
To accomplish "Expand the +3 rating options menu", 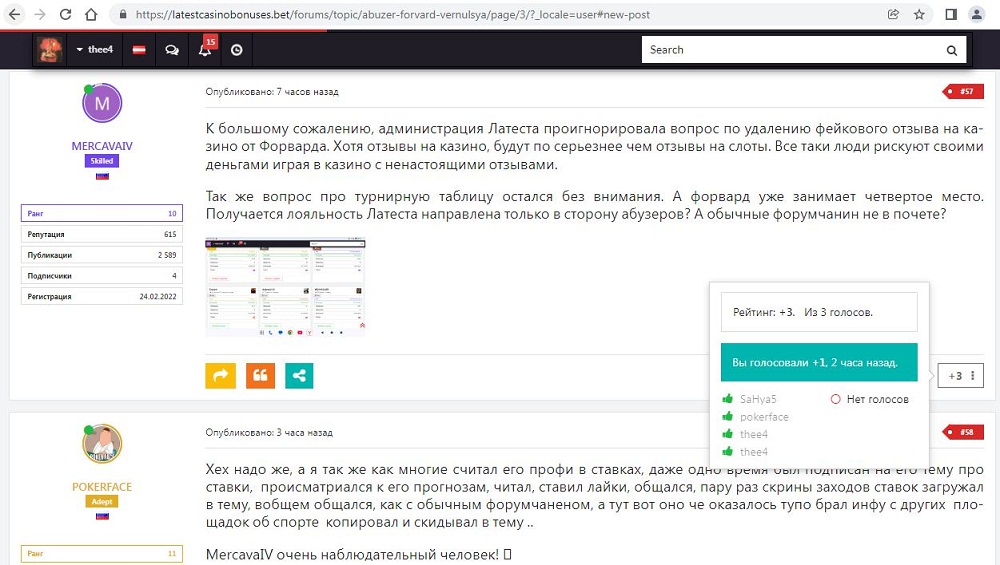I will [974, 376].
